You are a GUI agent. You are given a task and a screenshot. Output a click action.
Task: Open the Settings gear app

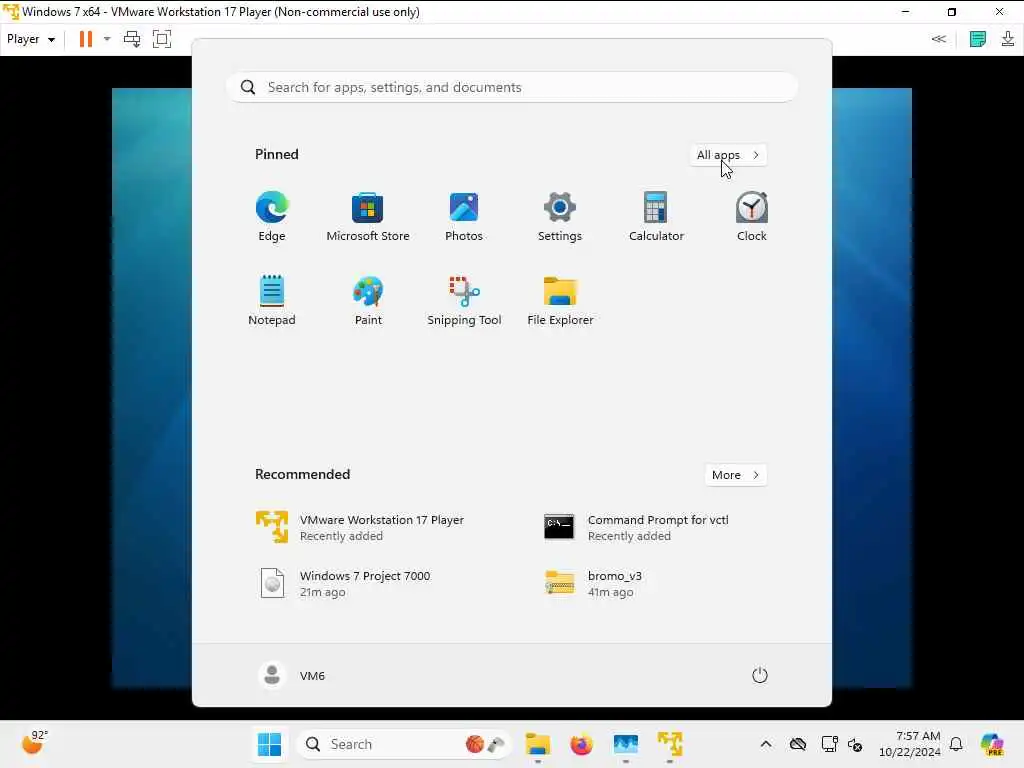560,217
